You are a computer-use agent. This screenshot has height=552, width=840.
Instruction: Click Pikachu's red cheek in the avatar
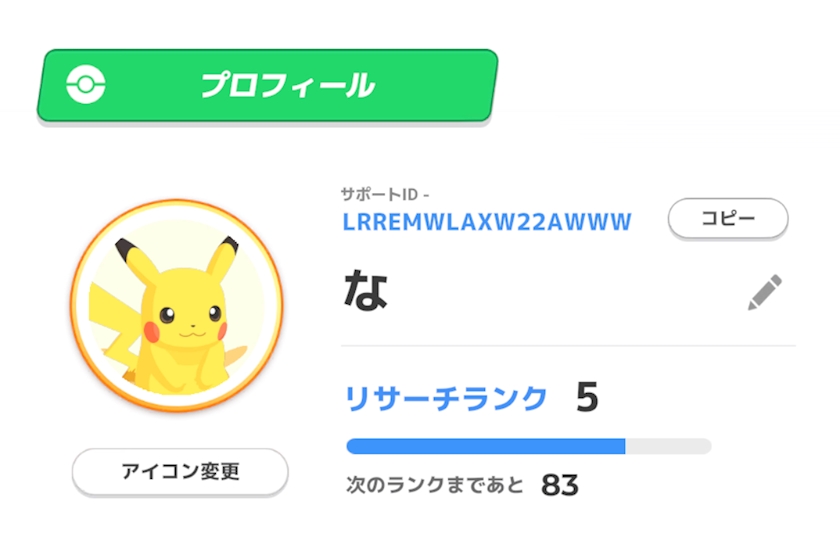[x=152, y=332]
